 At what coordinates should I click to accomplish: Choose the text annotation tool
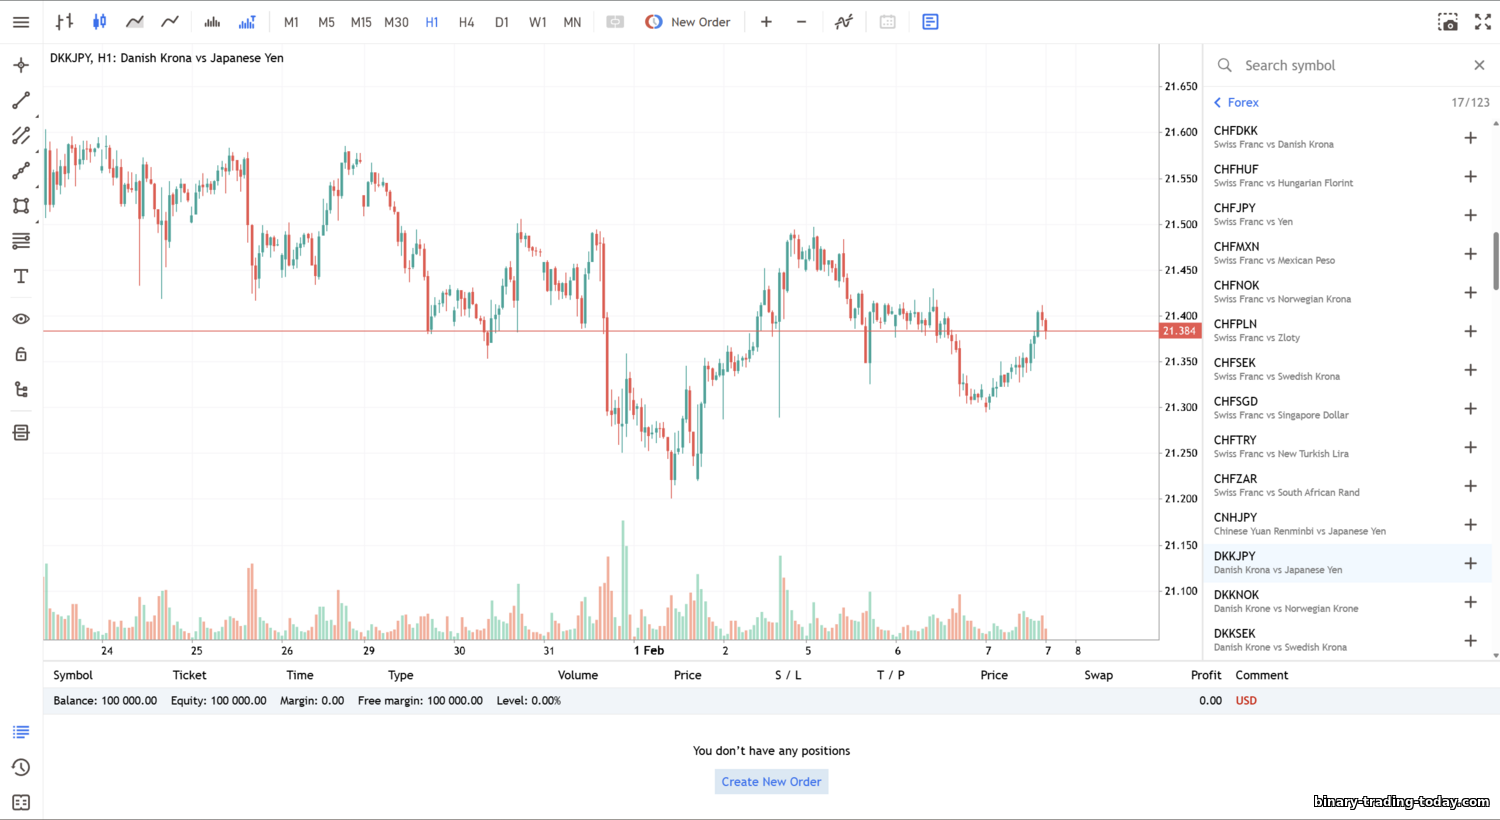point(21,276)
